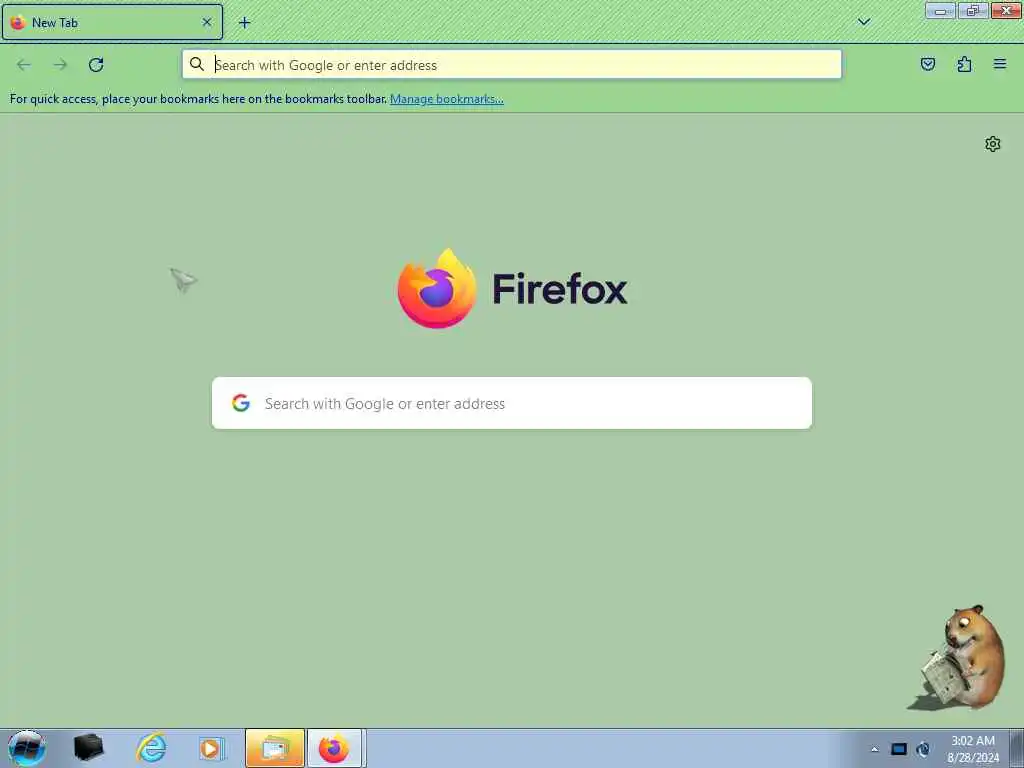Close the New Tab tab
This screenshot has height=768, width=1024.
[x=207, y=22]
